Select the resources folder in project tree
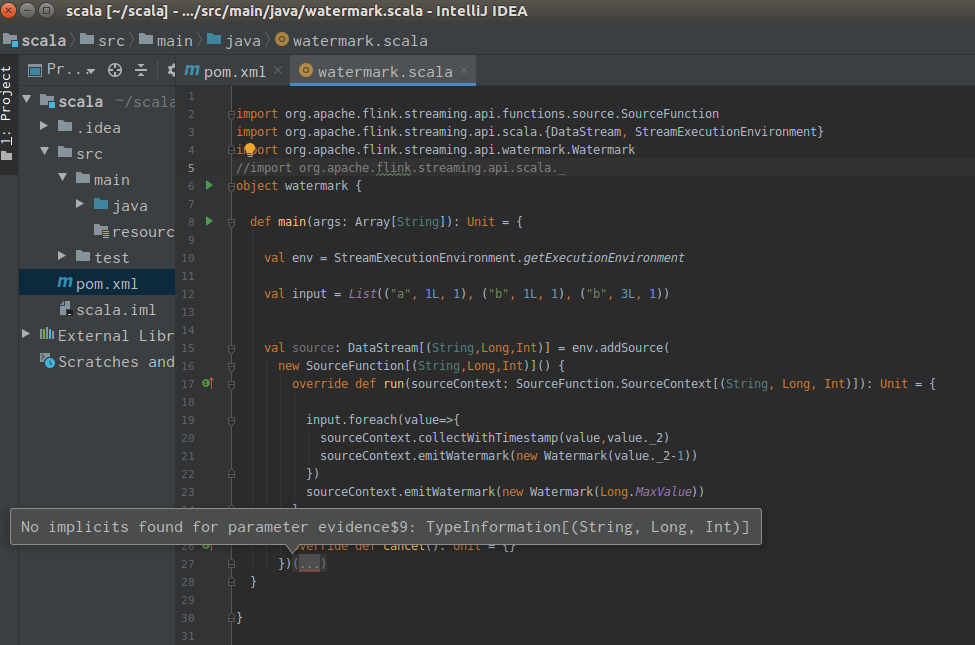The width and height of the screenshot is (975, 645). 134,231
